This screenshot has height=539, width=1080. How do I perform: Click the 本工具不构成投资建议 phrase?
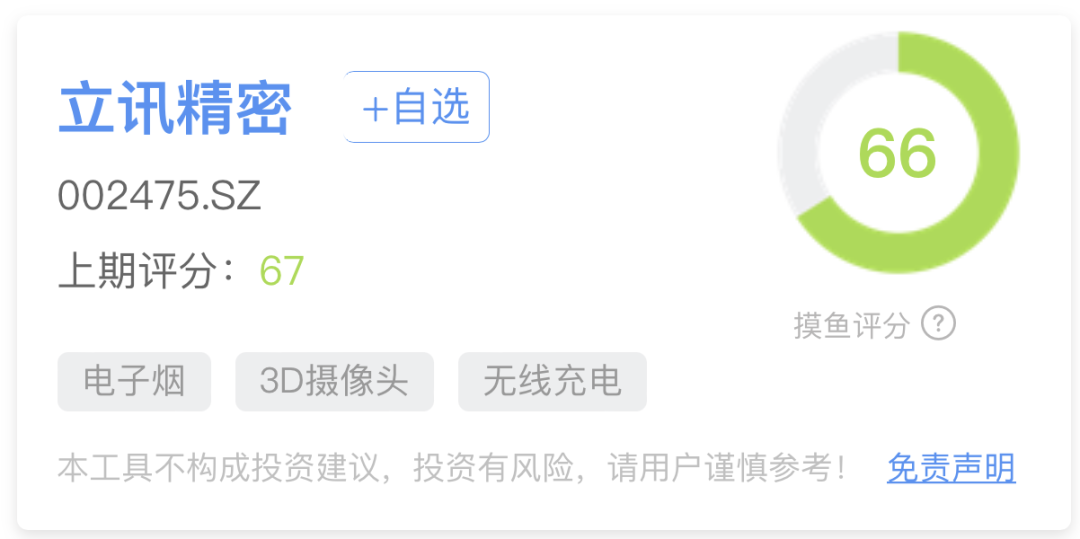[218, 469]
